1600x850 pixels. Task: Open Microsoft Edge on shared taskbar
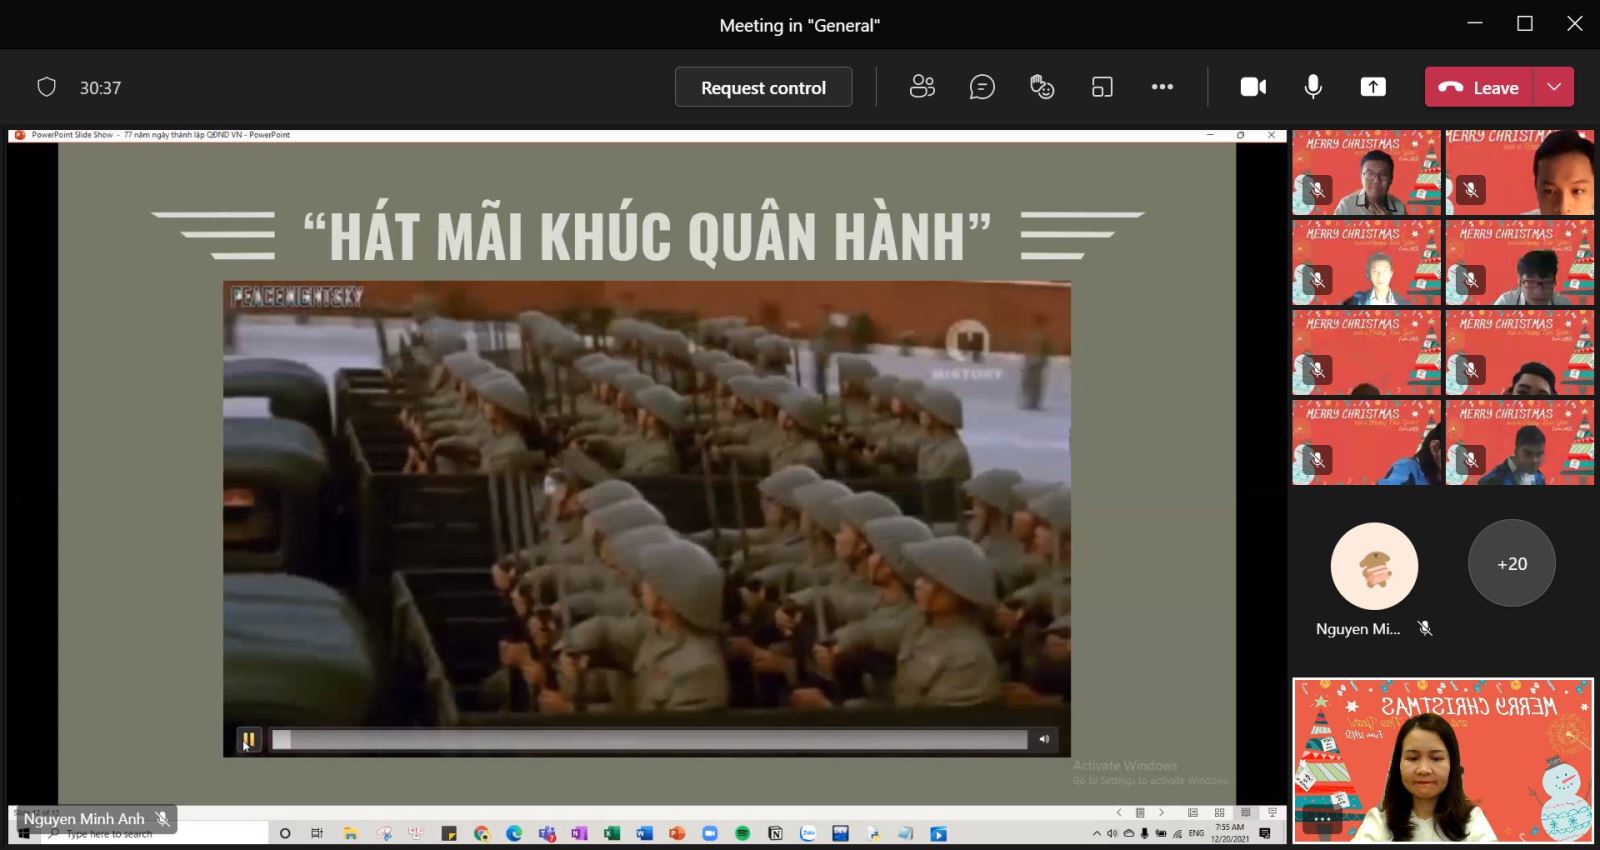[514, 833]
